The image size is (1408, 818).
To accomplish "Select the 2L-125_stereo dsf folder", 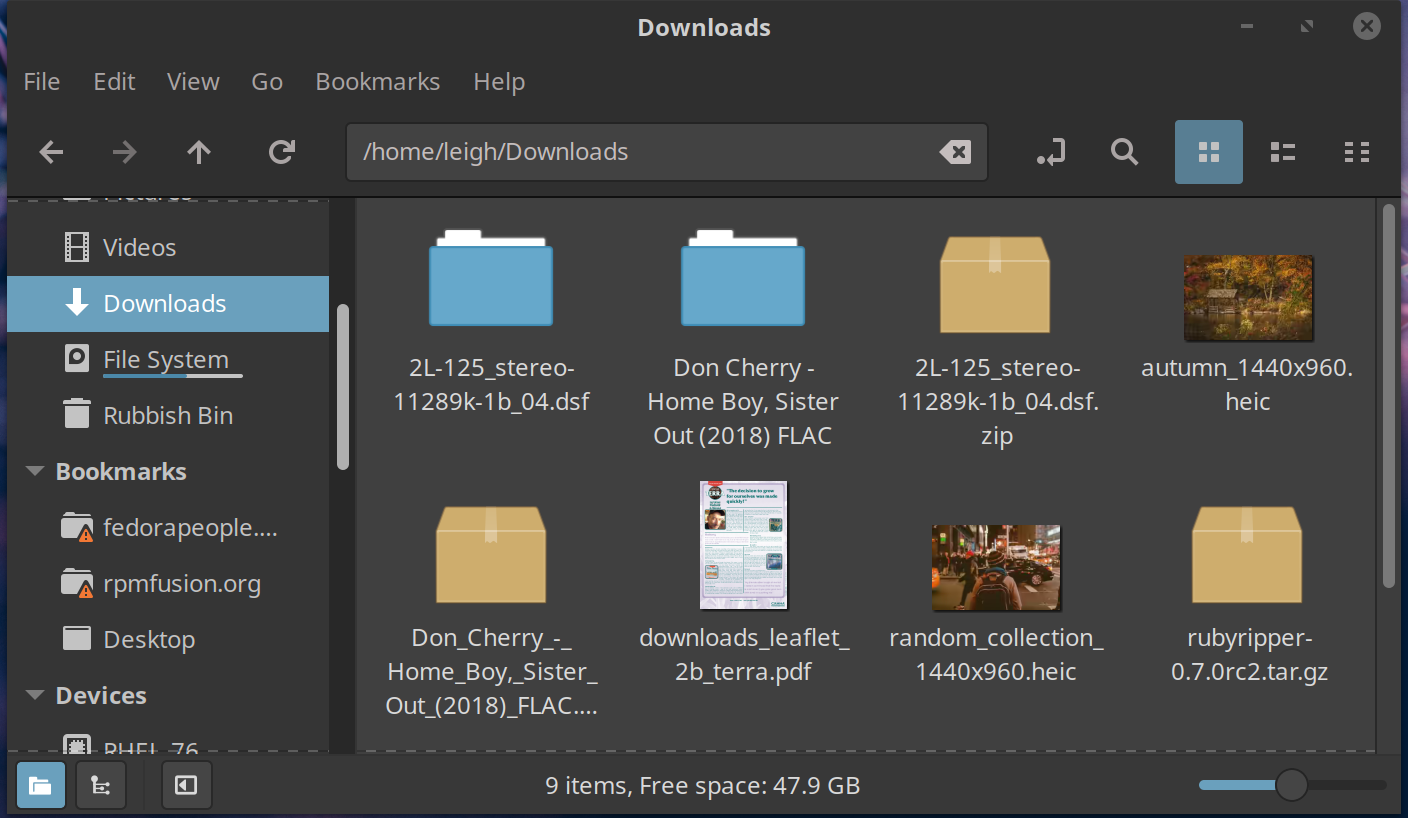I will (491, 278).
